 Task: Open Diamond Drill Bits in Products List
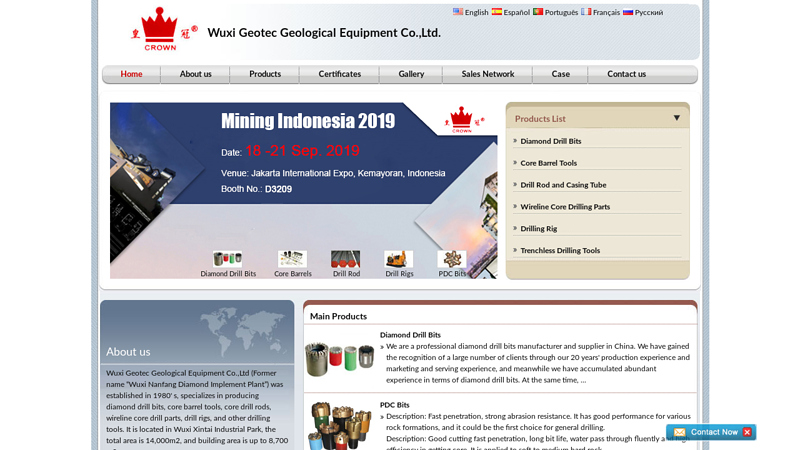tap(551, 141)
